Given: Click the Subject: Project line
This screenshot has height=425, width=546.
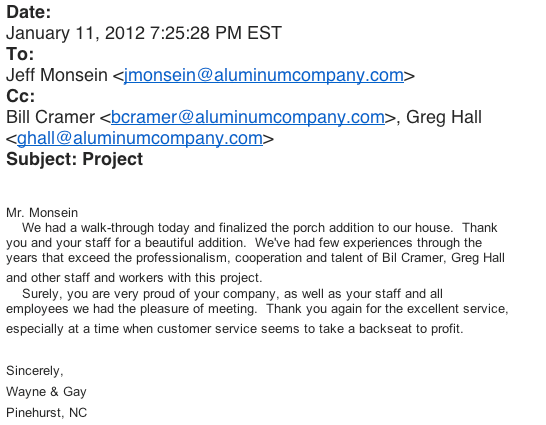Looking at the screenshot, I should 75,159.
